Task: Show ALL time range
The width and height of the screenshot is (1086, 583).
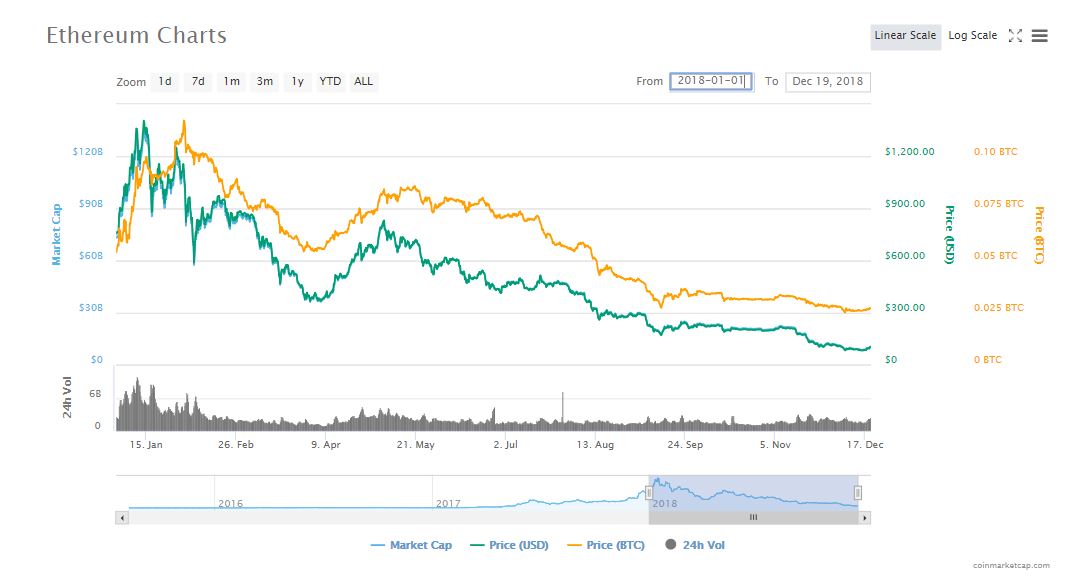Action: coord(364,81)
